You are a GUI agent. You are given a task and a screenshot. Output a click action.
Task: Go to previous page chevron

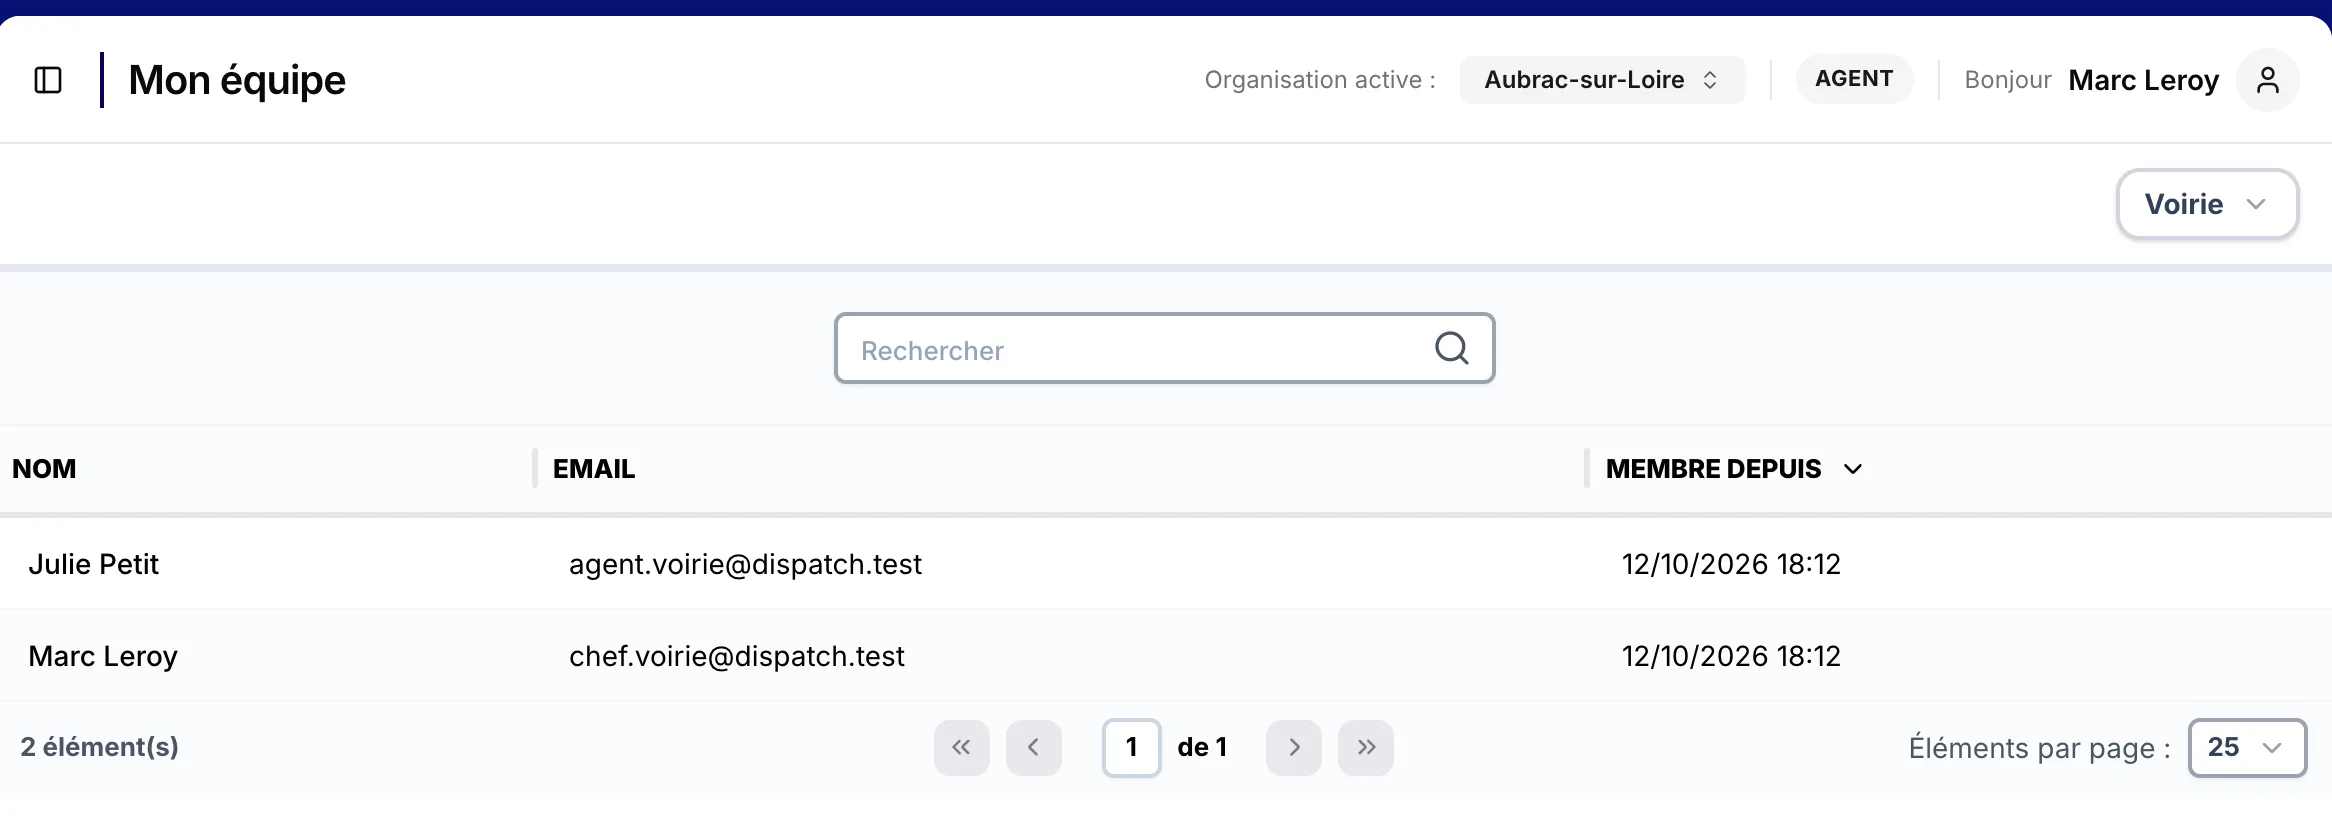coord(1034,748)
